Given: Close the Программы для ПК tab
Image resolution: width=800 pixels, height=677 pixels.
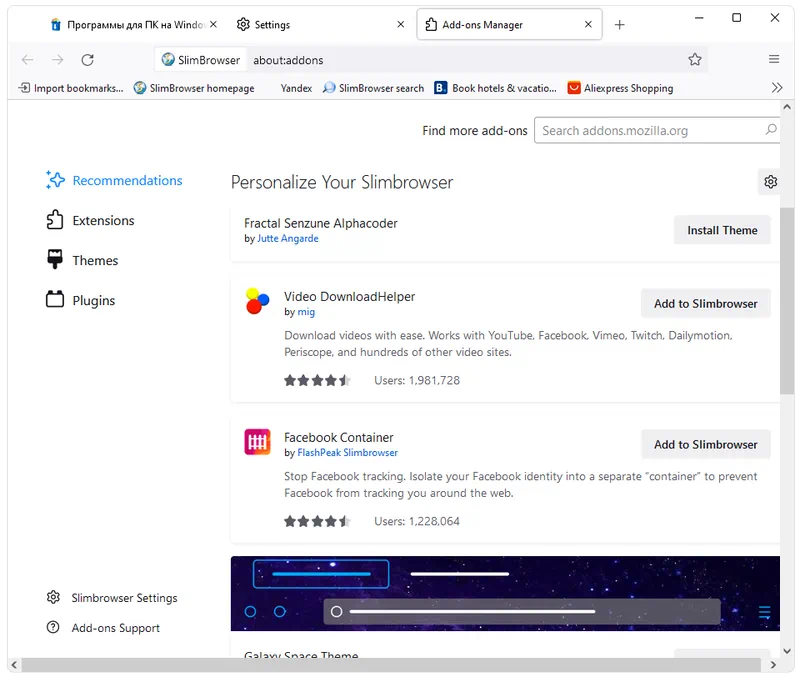Looking at the screenshot, I should (213, 24).
